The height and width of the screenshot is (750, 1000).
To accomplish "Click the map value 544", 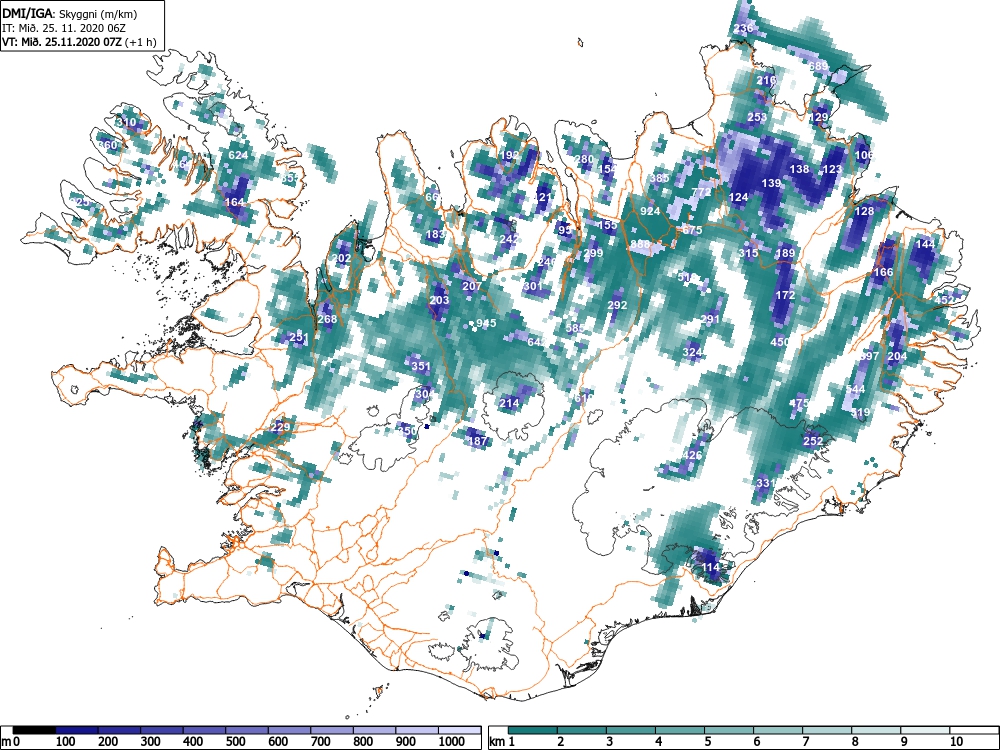I will click(855, 389).
